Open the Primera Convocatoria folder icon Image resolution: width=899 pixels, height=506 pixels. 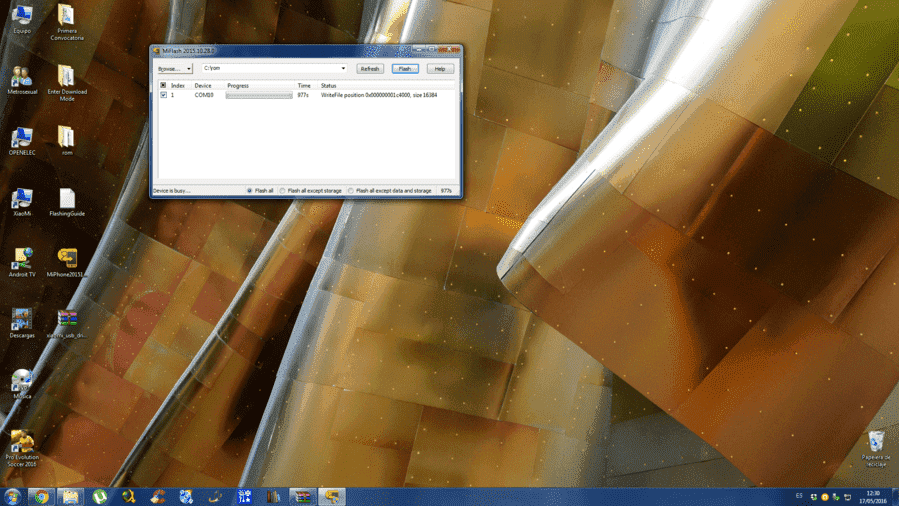[x=67, y=23]
